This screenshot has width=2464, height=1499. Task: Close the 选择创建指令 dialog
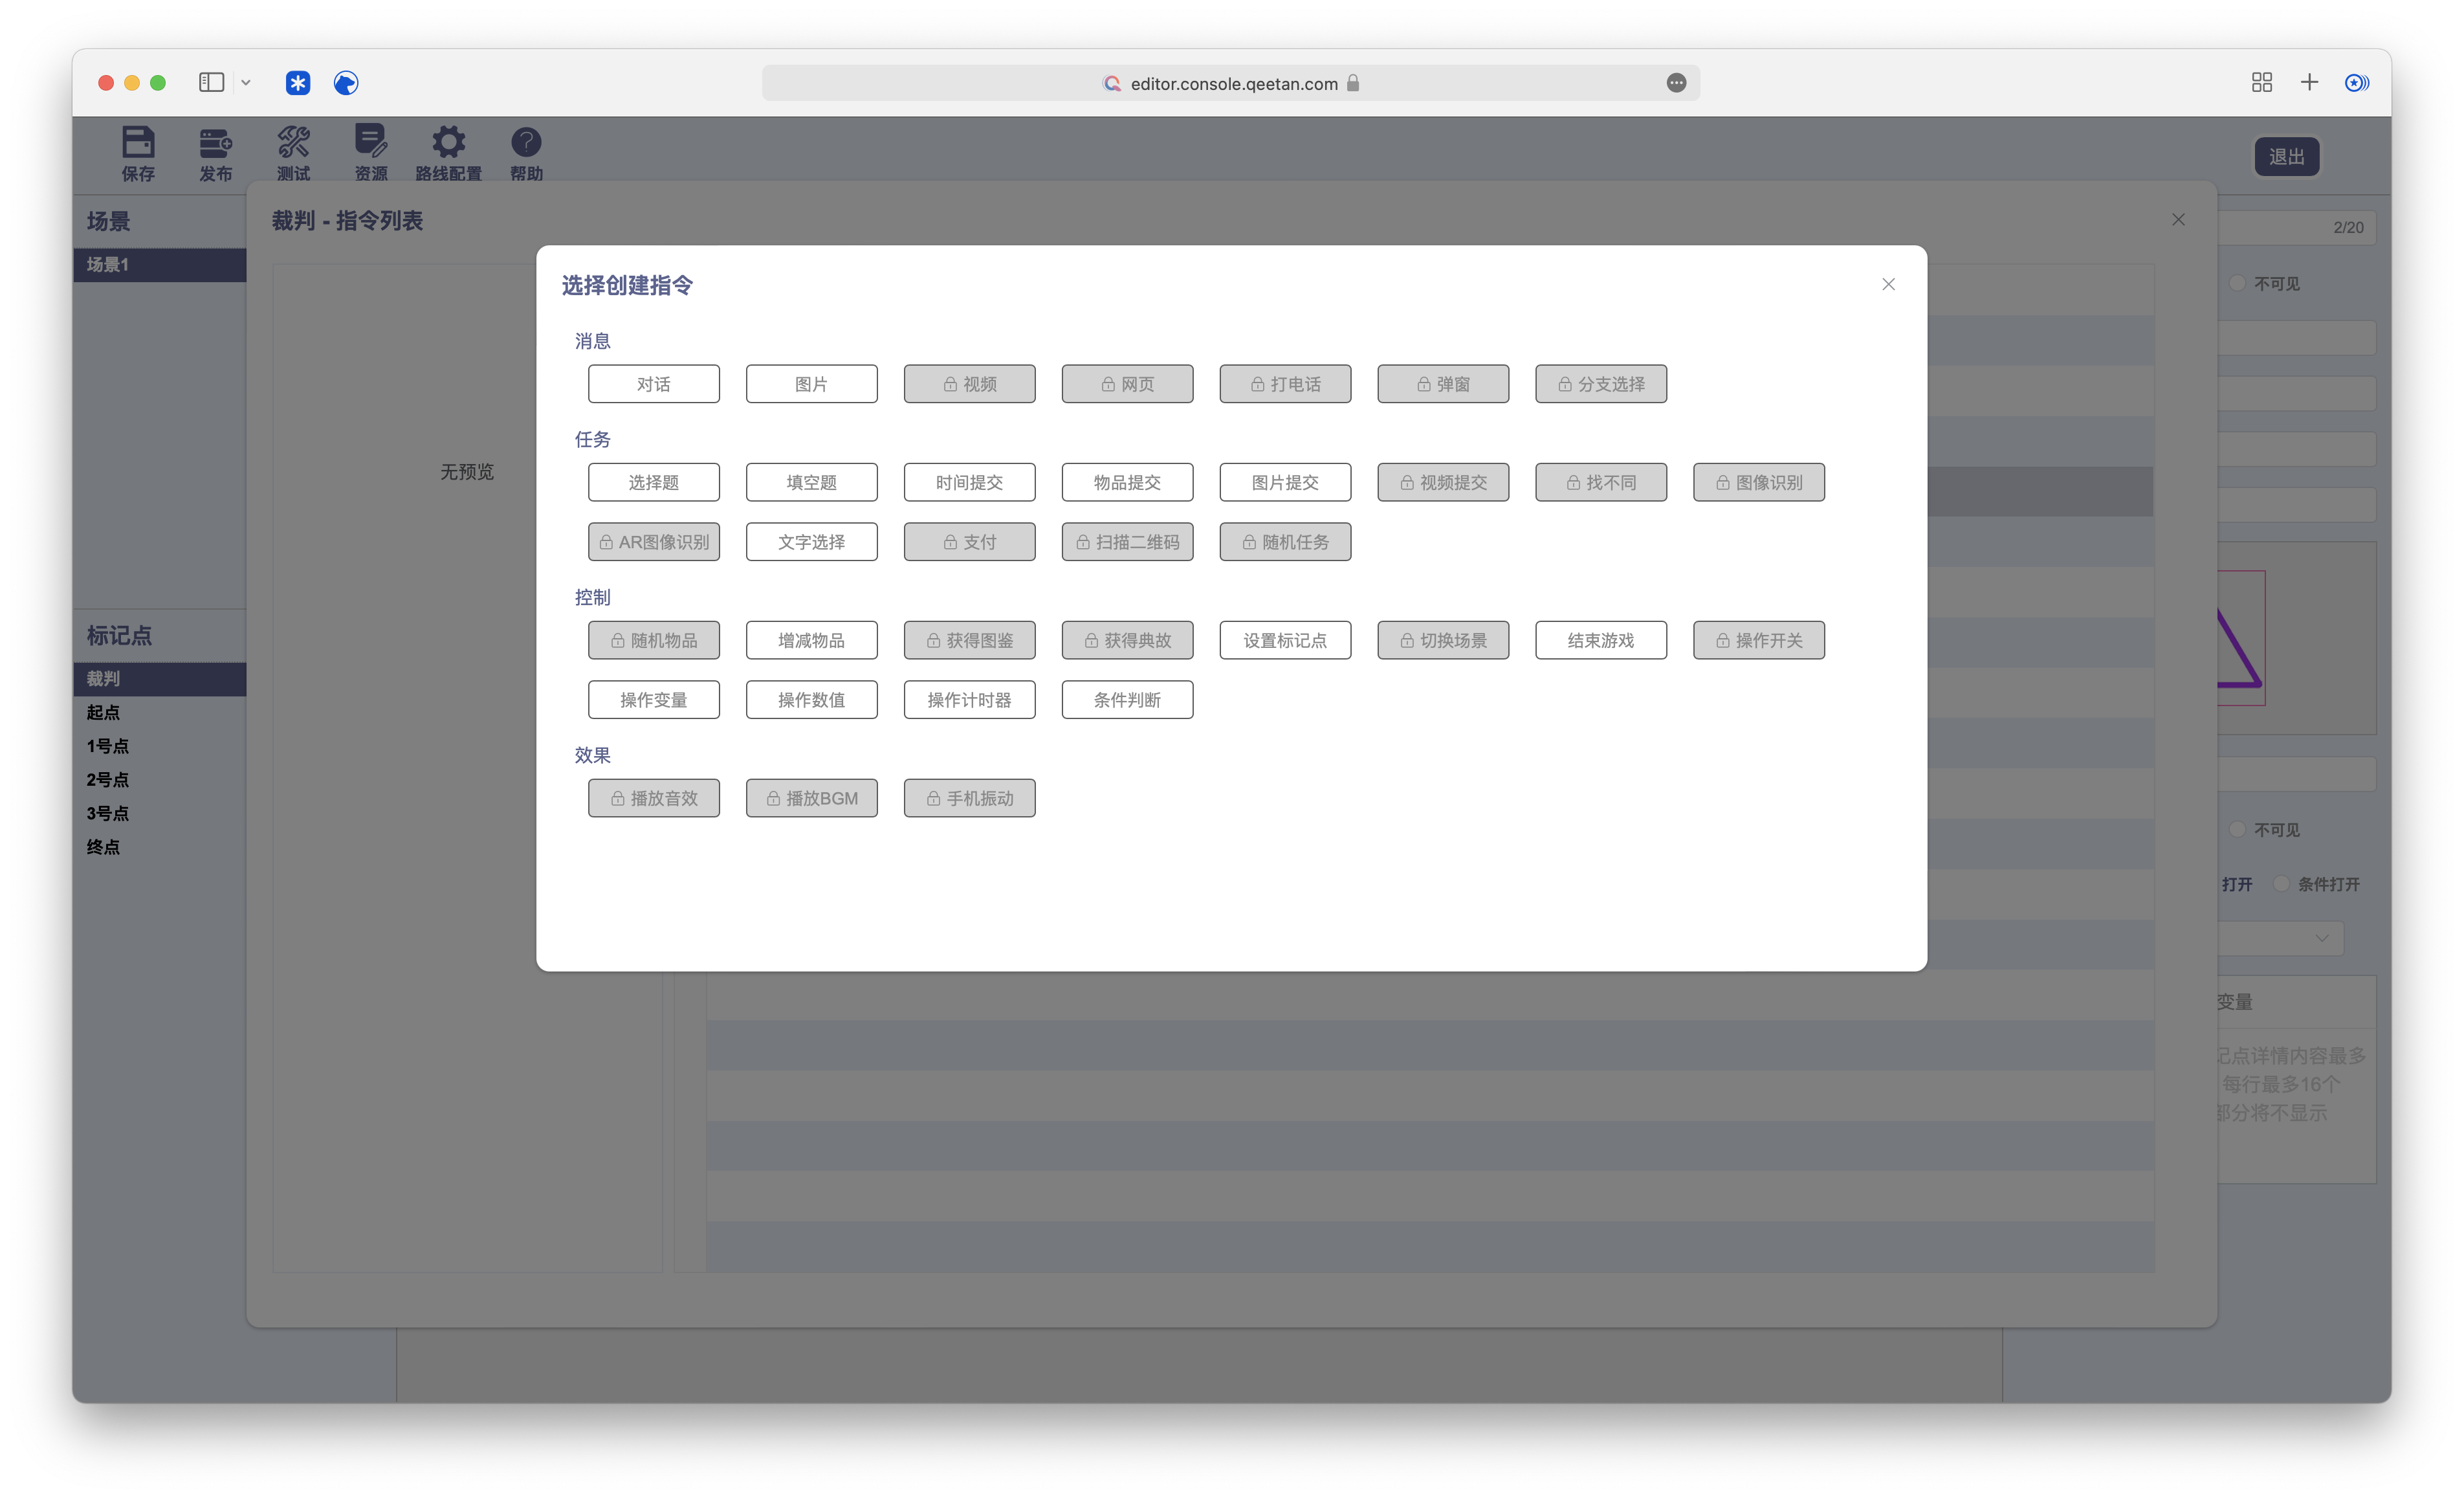1888,285
